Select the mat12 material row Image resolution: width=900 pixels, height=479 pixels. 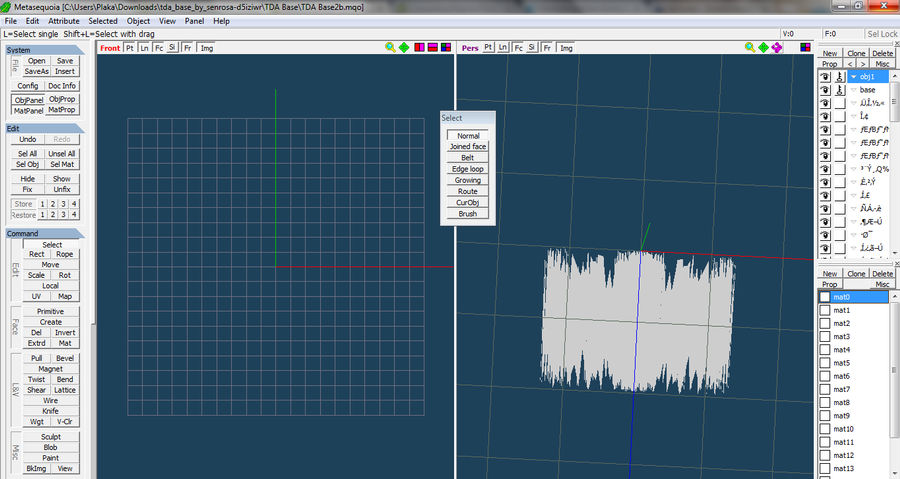coord(853,455)
